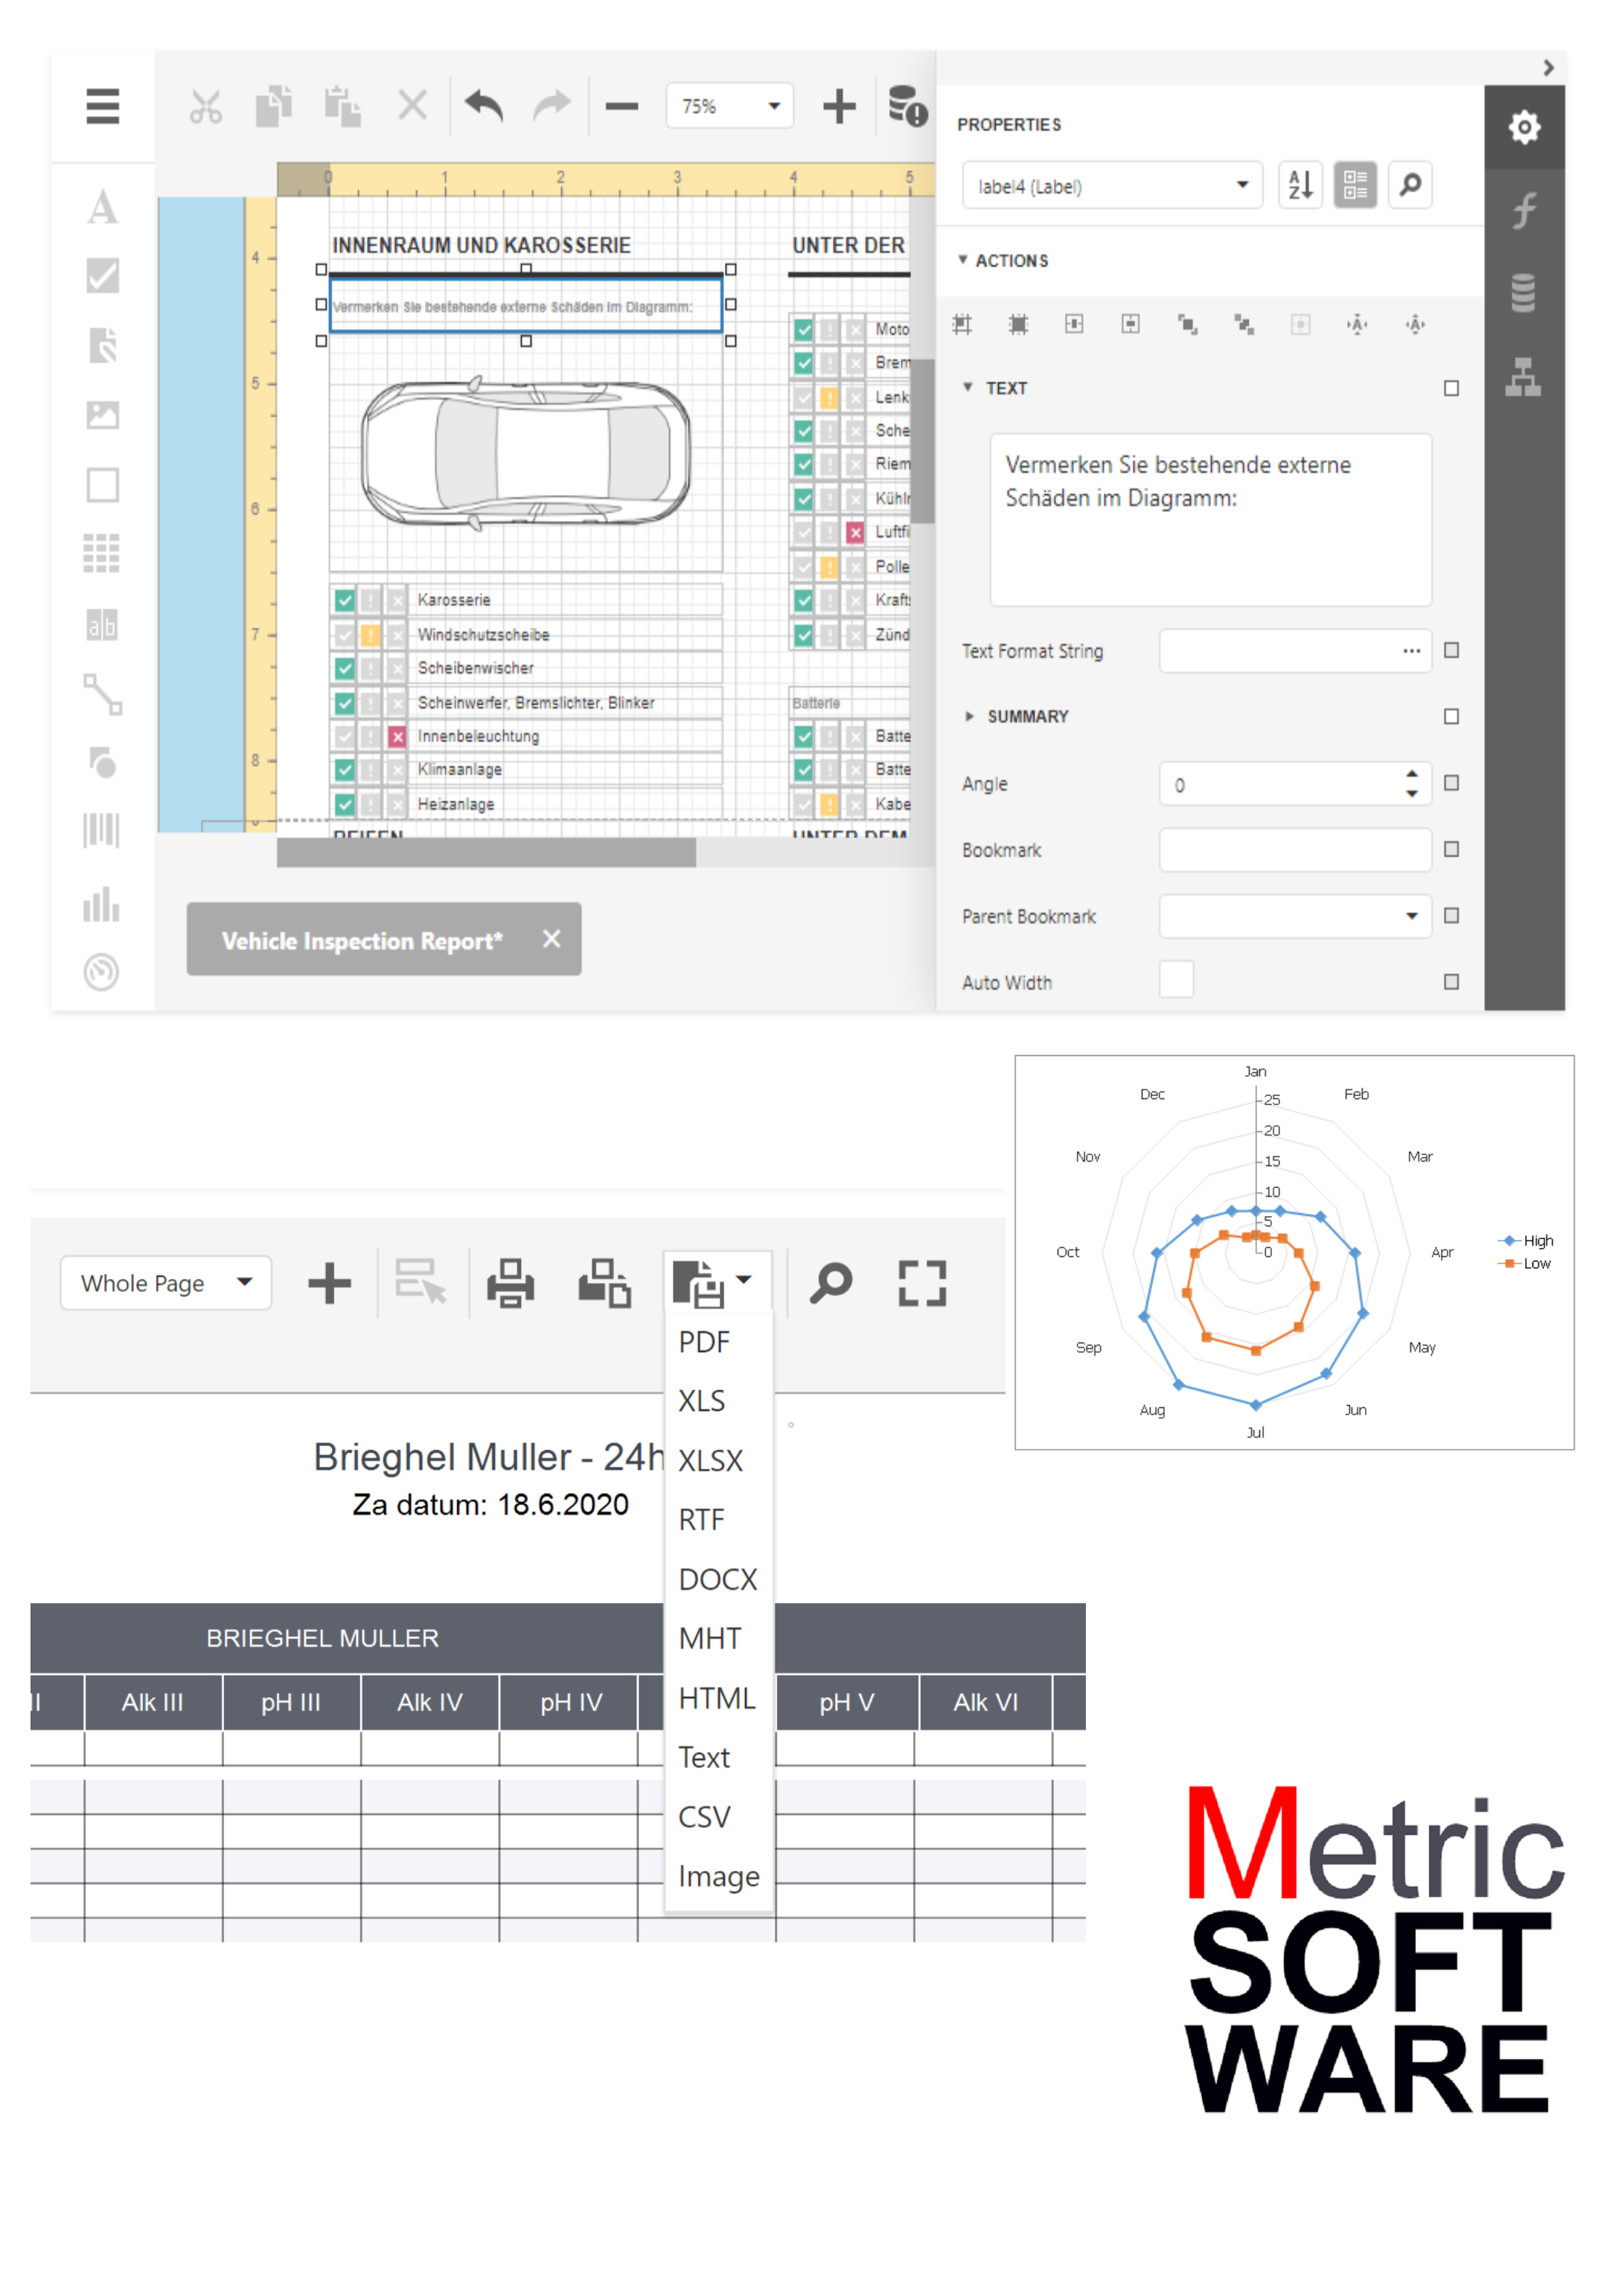Select the Shape tool in toolbox
The width and height of the screenshot is (1624, 2269).
pyautogui.click(x=102, y=763)
